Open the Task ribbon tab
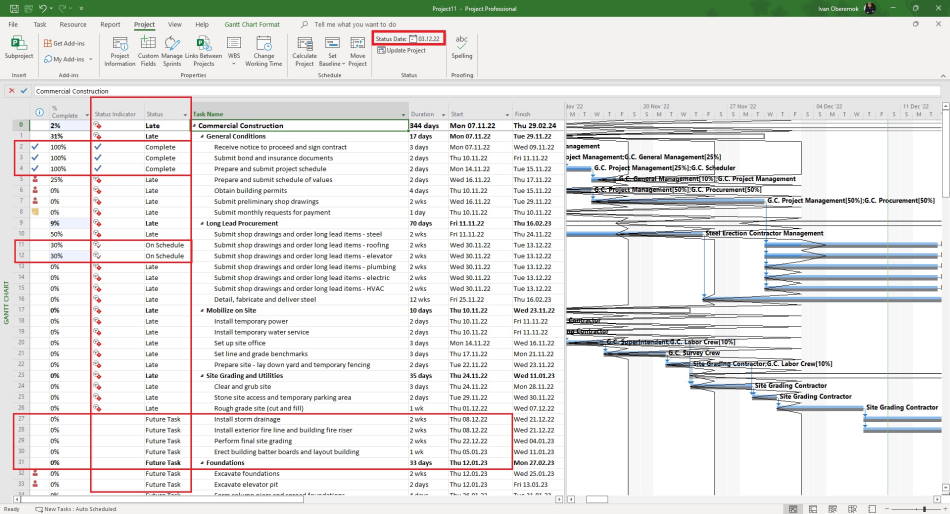The width and height of the screenshot is (950, 514). 40,24
